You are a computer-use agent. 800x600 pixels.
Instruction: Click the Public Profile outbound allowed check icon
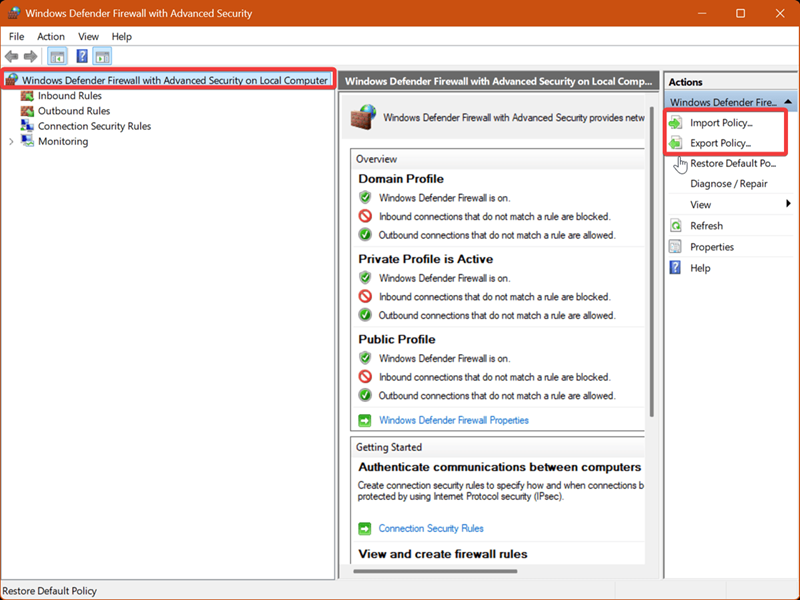point(365,395)
